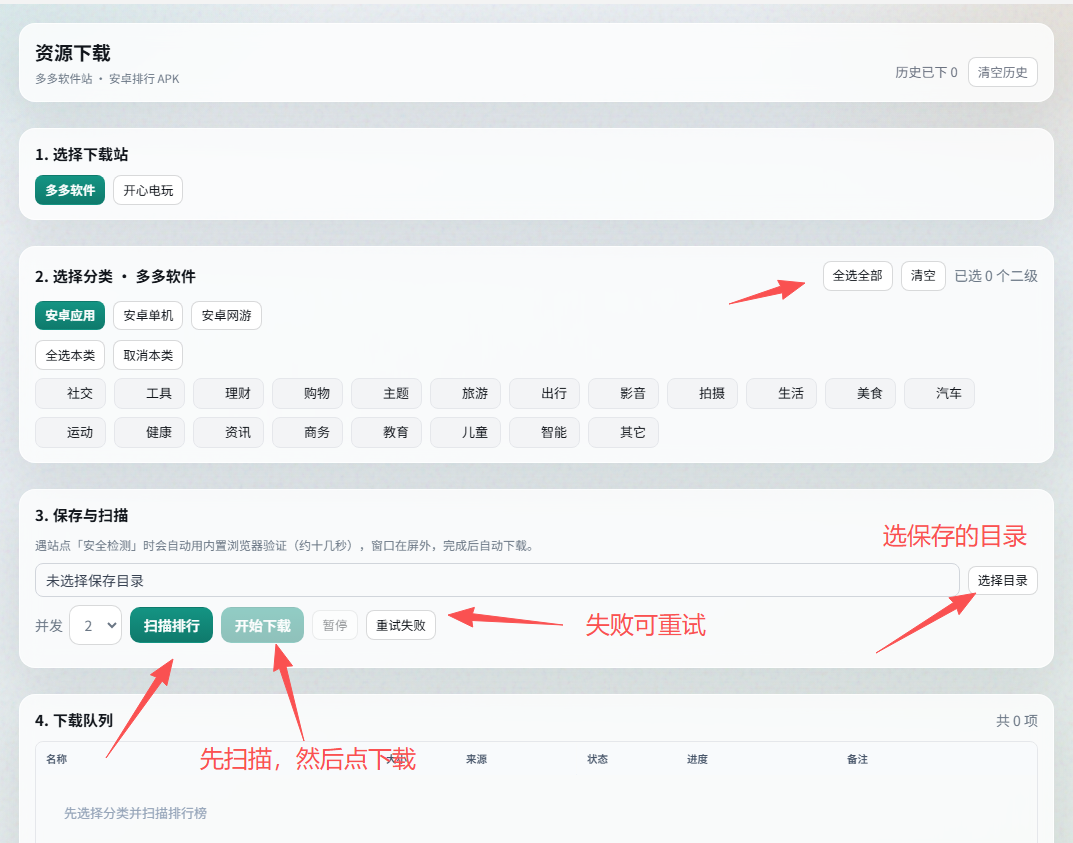Switch to 开心电玩 download site
The height and width of the screenshot is (843, 1073).
148,190
